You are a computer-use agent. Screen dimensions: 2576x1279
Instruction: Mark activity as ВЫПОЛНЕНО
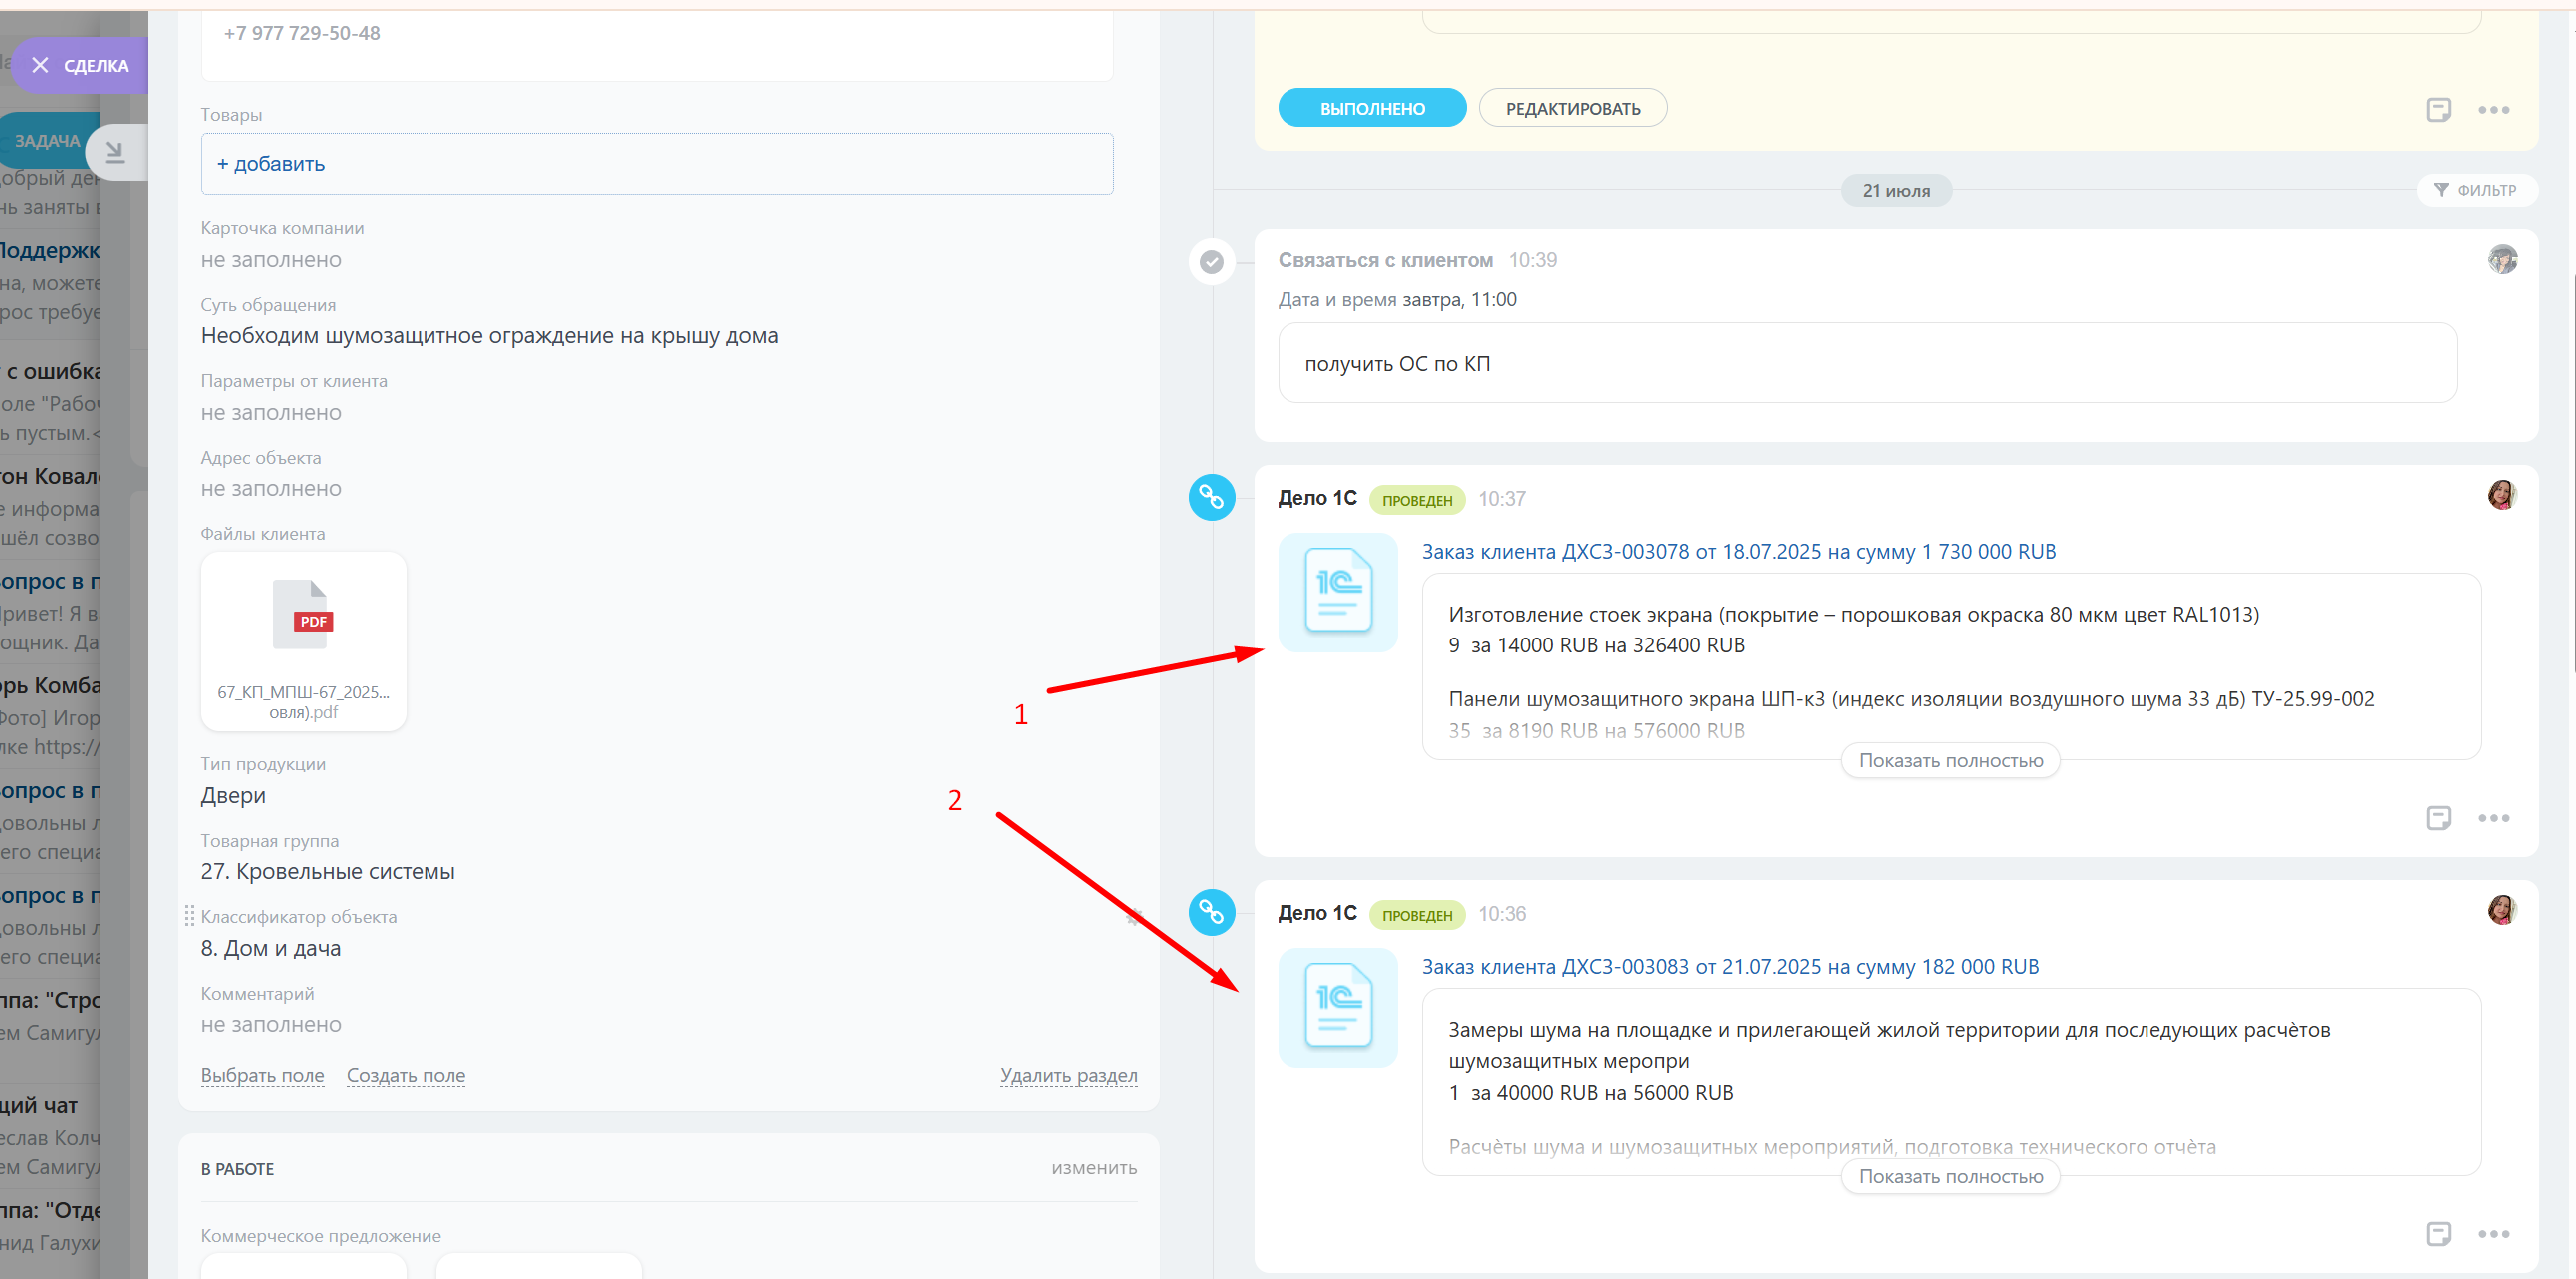click(x=1372, y=108)
